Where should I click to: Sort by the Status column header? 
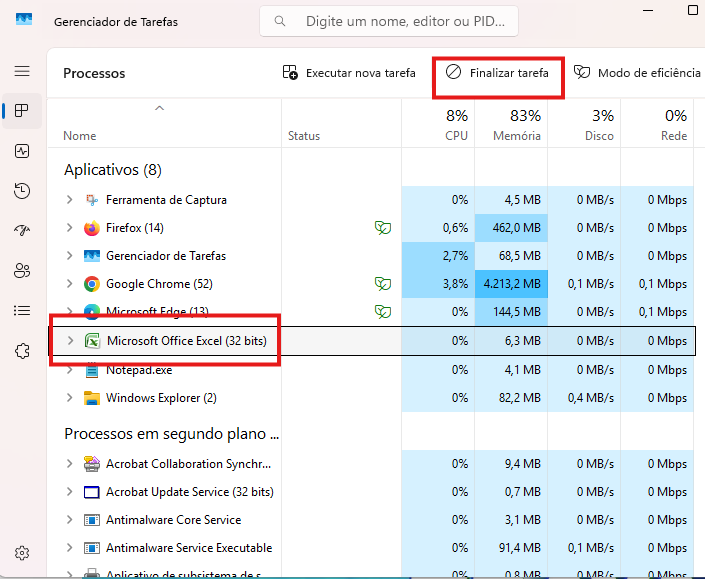(x=342, y=123)
